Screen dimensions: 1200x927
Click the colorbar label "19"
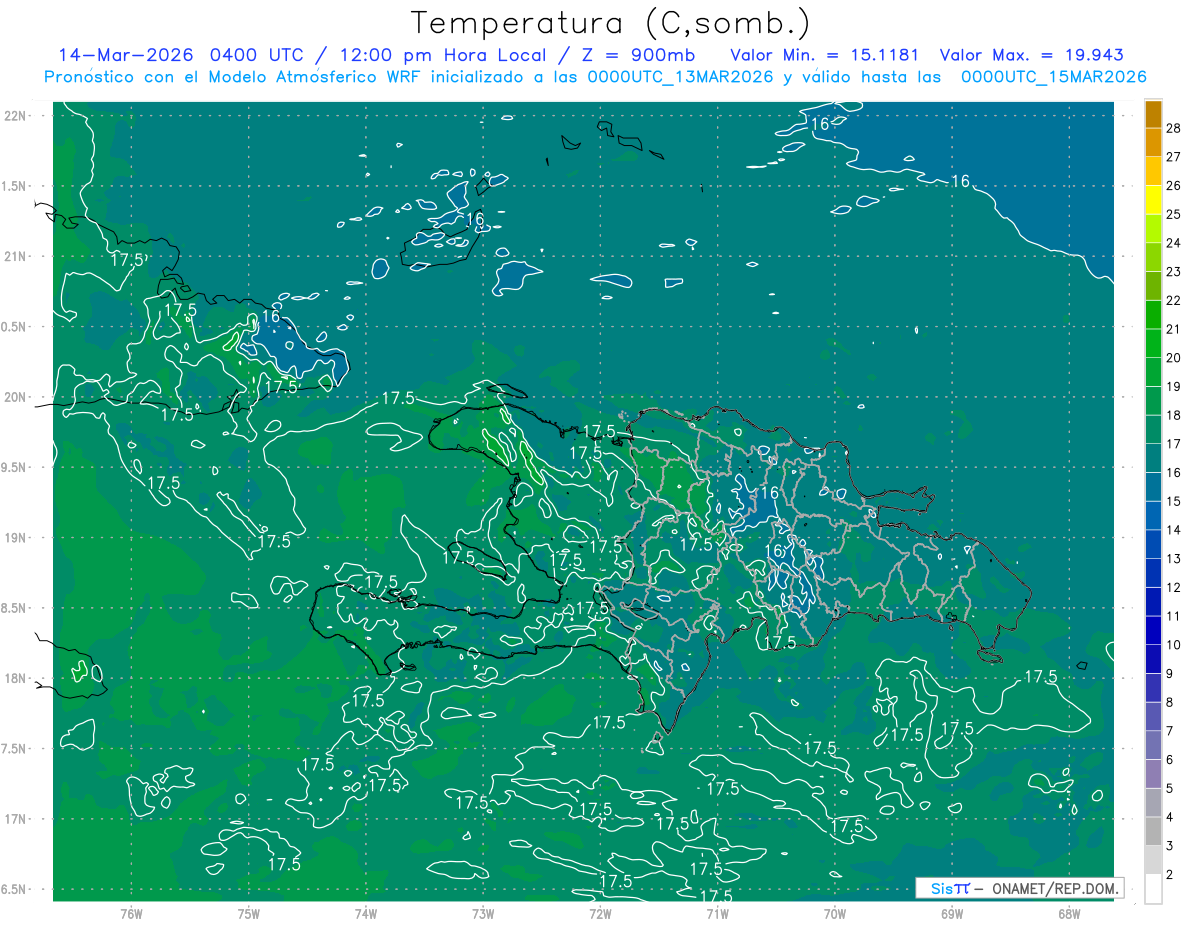pyautogui.click(x=1175, y=386)
